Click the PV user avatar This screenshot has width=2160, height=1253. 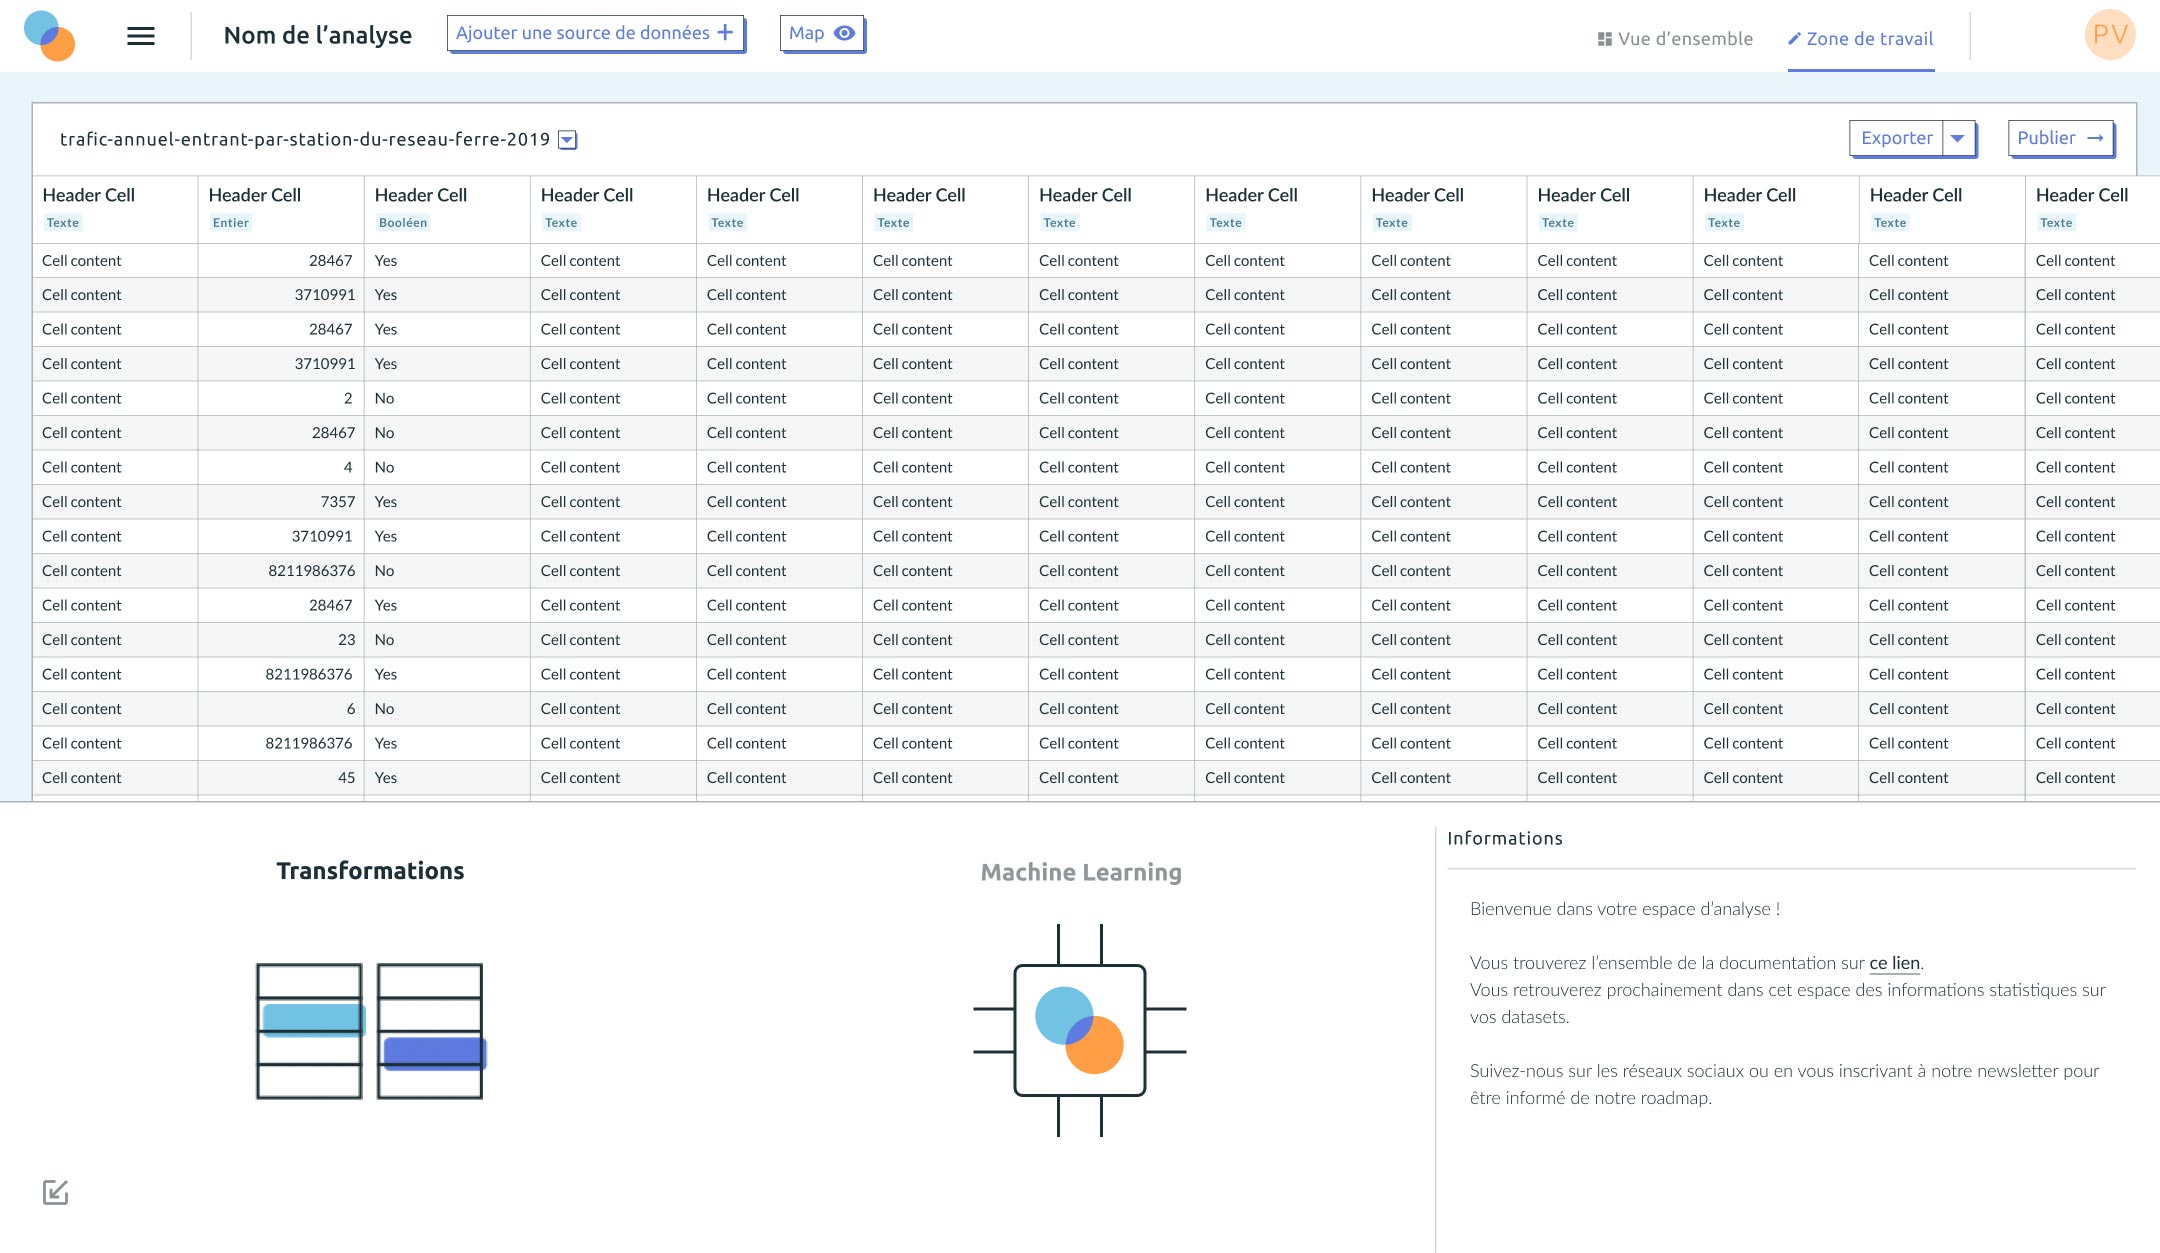pyautogui.click(x=2109, y=35)
